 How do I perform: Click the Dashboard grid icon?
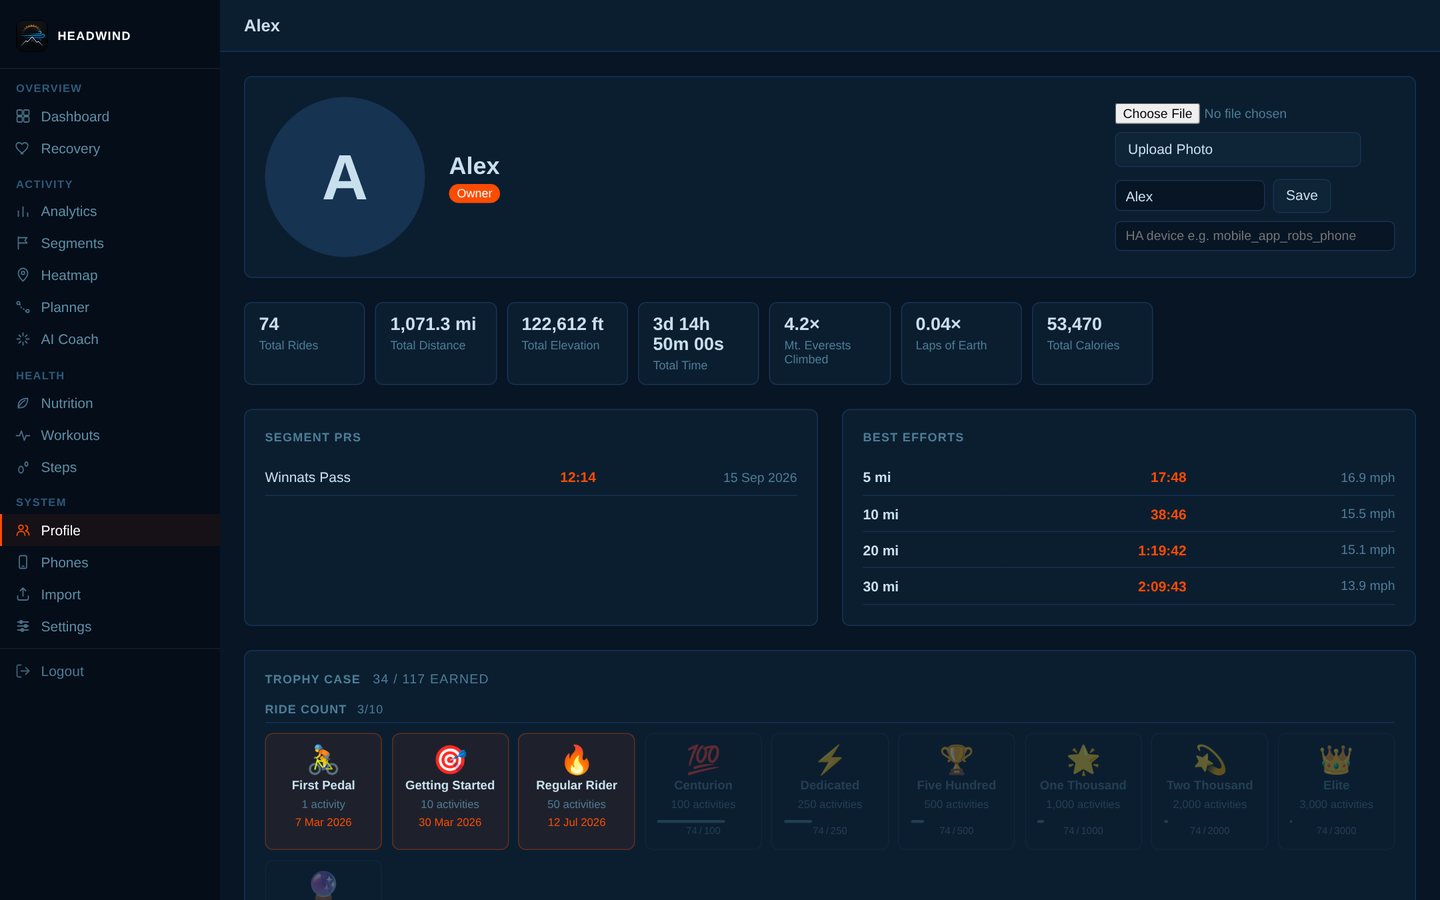(23, 116)
